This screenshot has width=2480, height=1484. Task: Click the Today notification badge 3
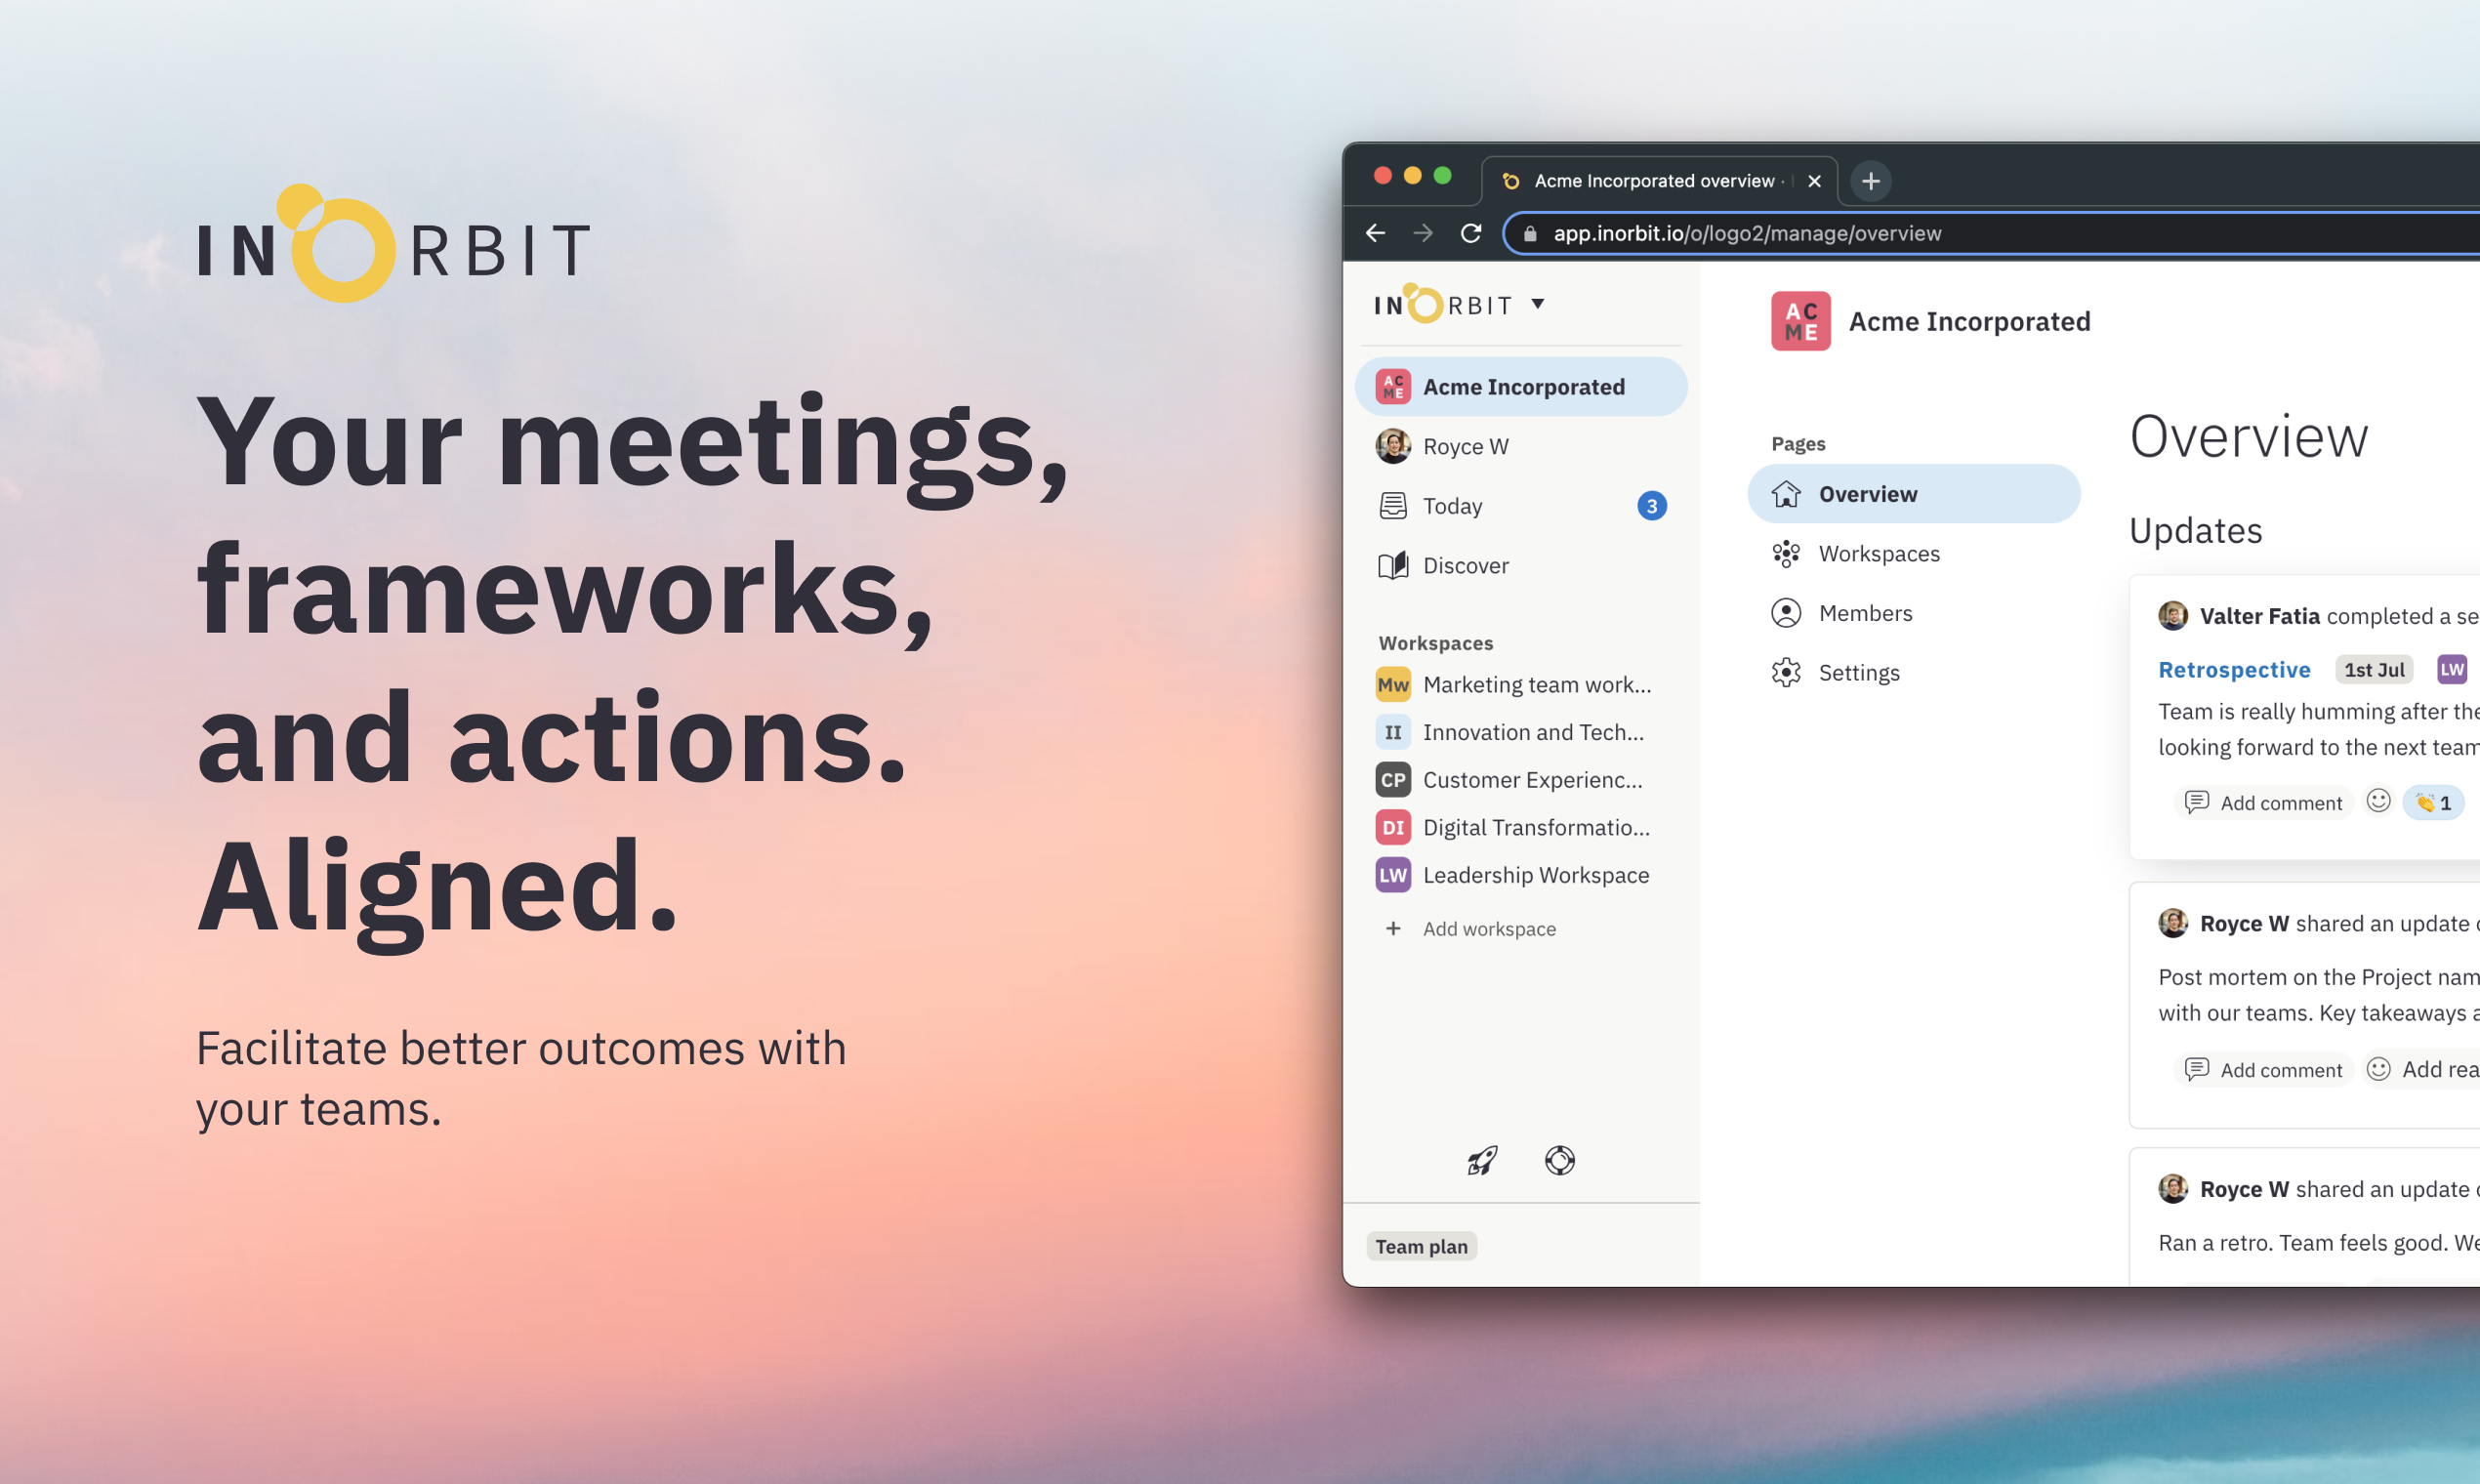click(x=1651, y=506)
